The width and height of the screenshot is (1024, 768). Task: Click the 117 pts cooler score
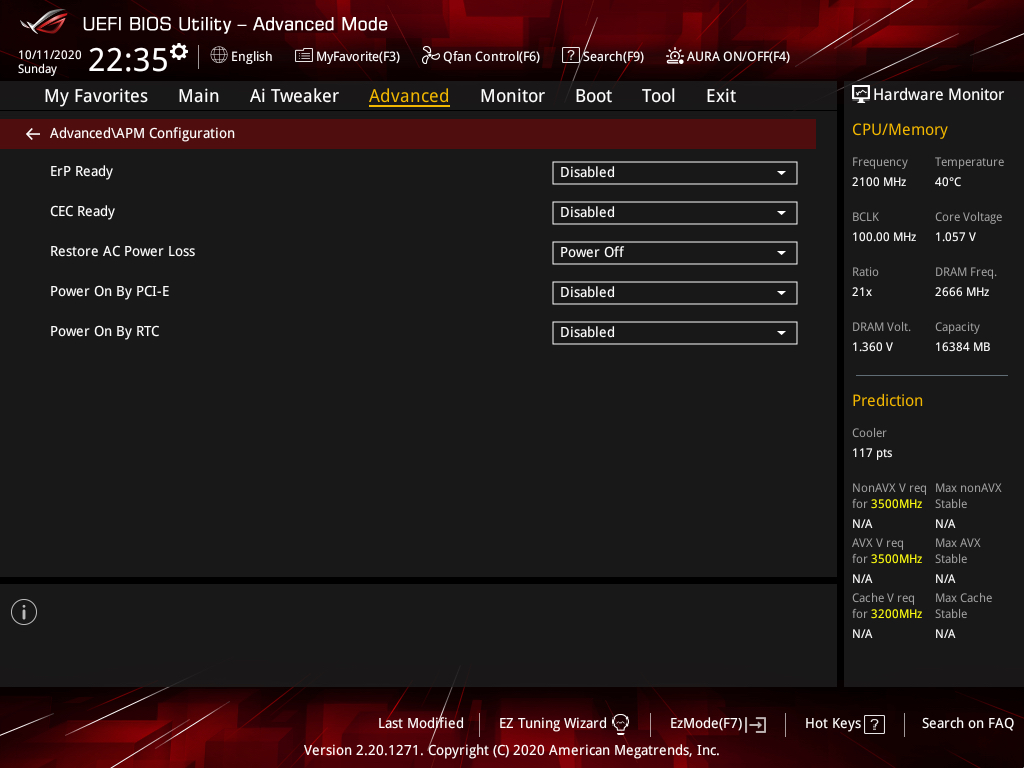click(872, 453)
